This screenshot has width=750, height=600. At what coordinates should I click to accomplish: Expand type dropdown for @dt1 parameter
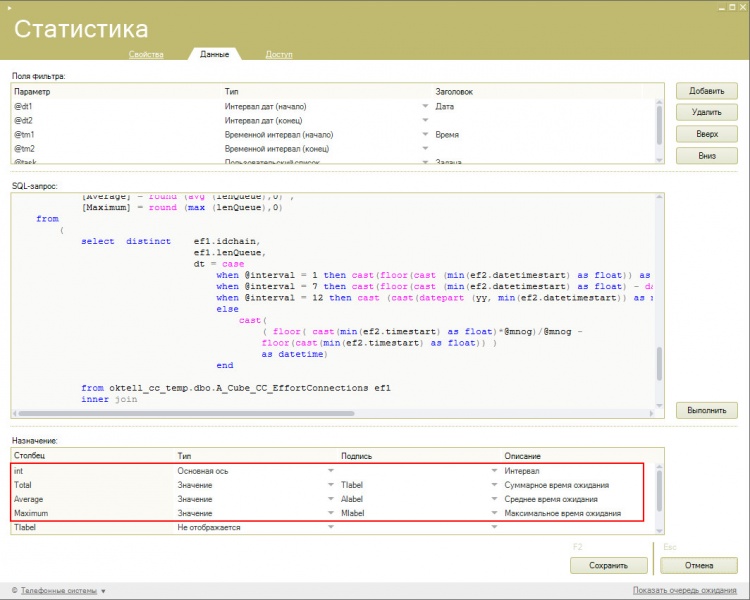[x=425, y=106]
